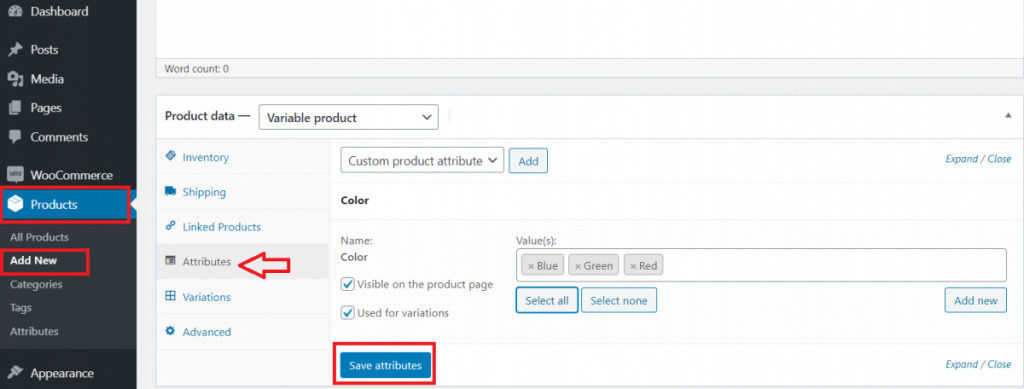Open the Variable product type dropdown

pyautogui.click(x=349, y=117)
